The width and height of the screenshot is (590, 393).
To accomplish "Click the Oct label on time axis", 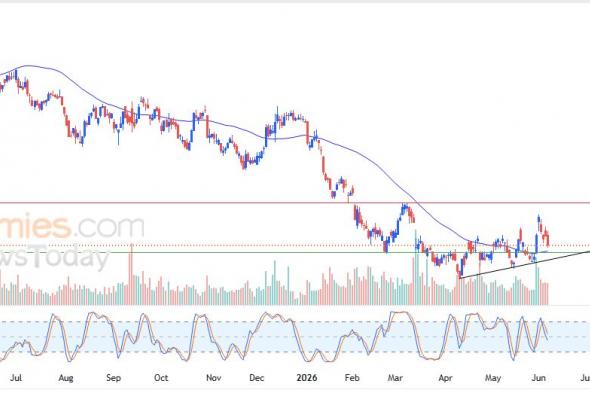I will [161, 378].
